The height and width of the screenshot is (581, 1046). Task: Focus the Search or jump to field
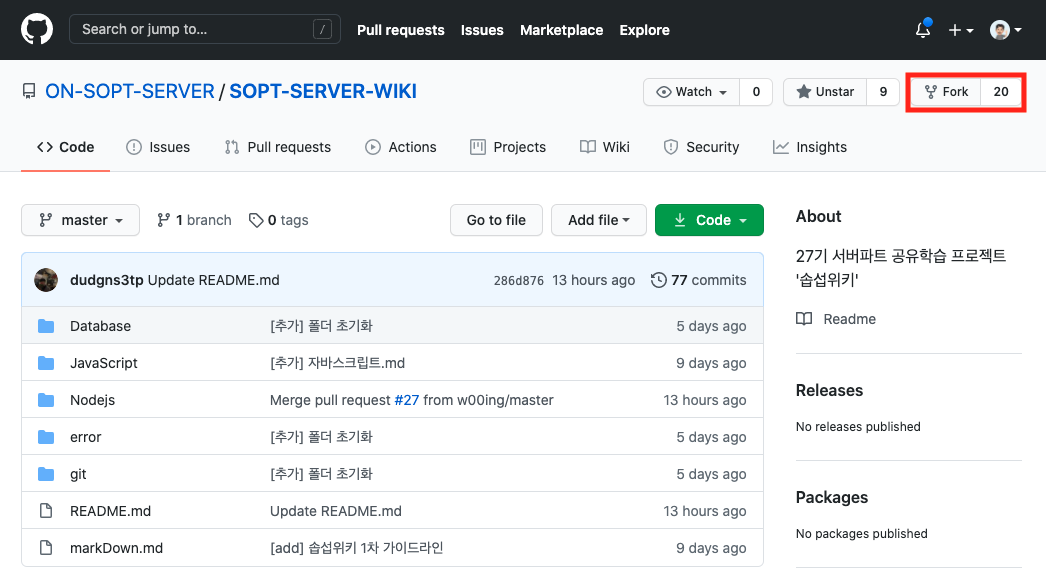(205, 29)
